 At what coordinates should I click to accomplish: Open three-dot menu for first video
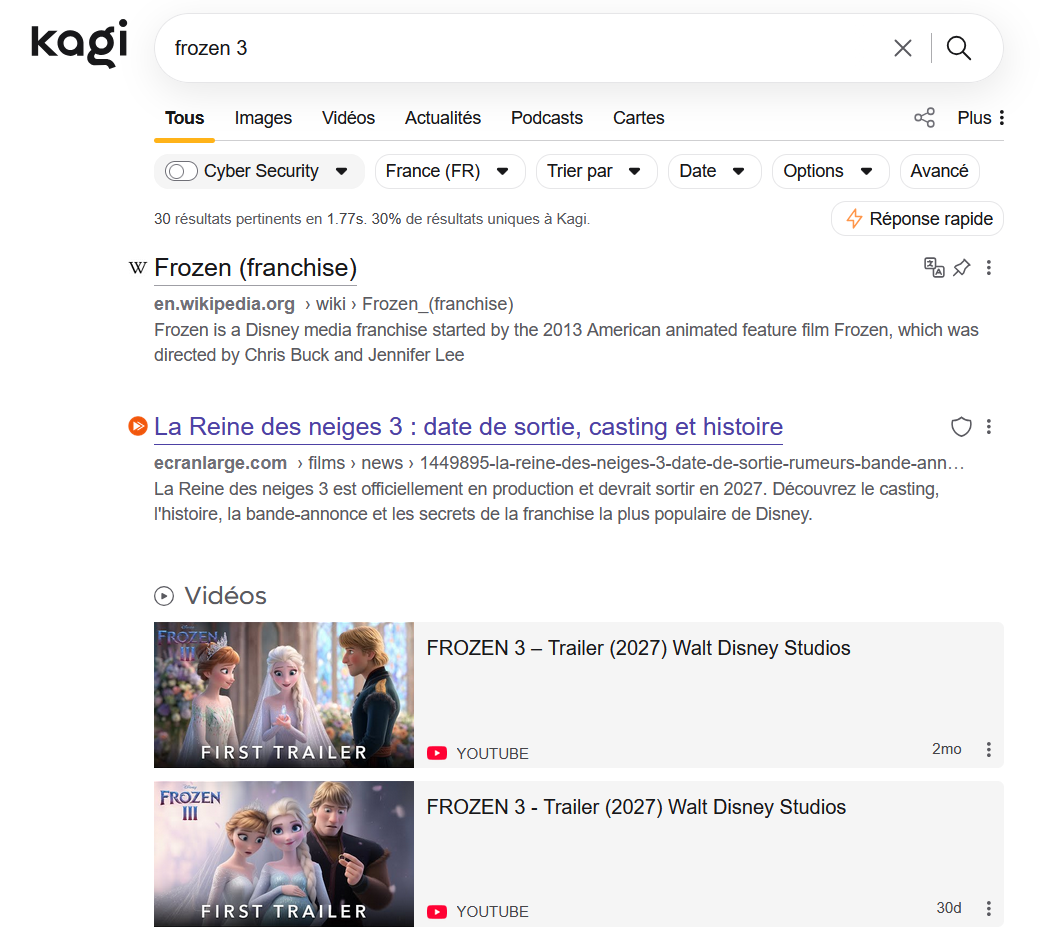[x=988, y=749]
